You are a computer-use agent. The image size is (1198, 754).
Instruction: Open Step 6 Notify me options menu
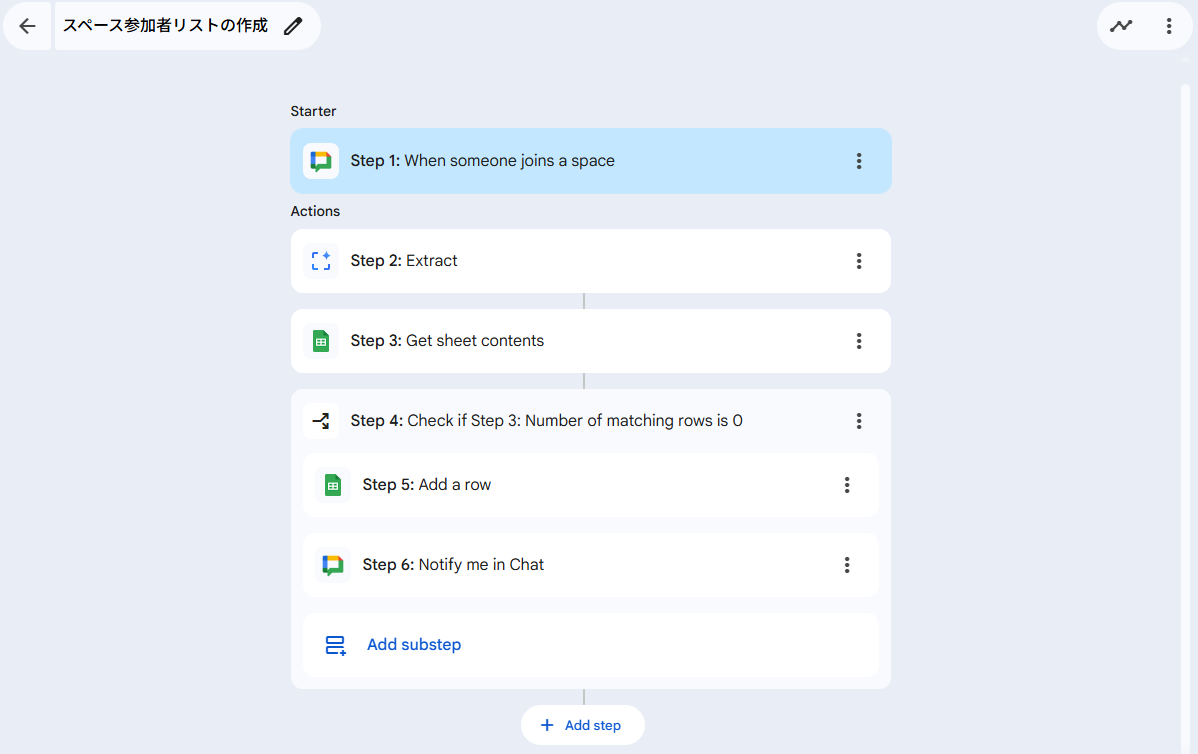[x=846, y=565]
